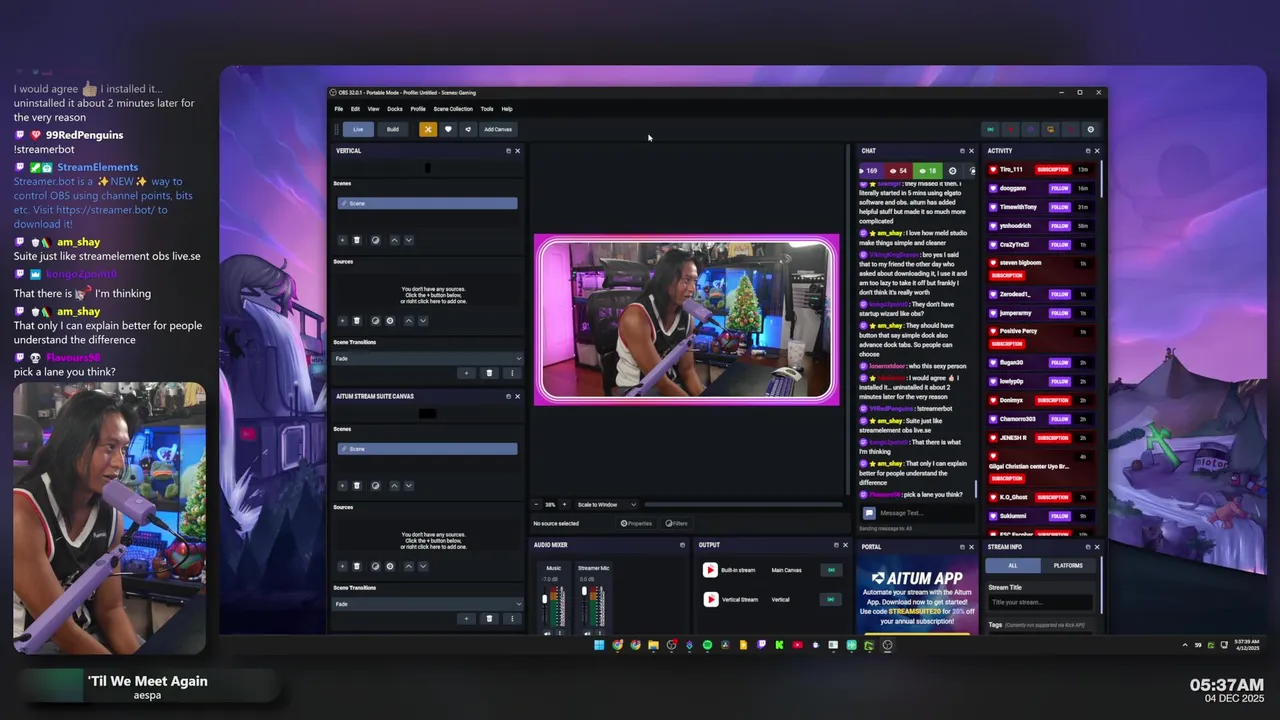Move scene down in Vertical dock

click(408, 240)
